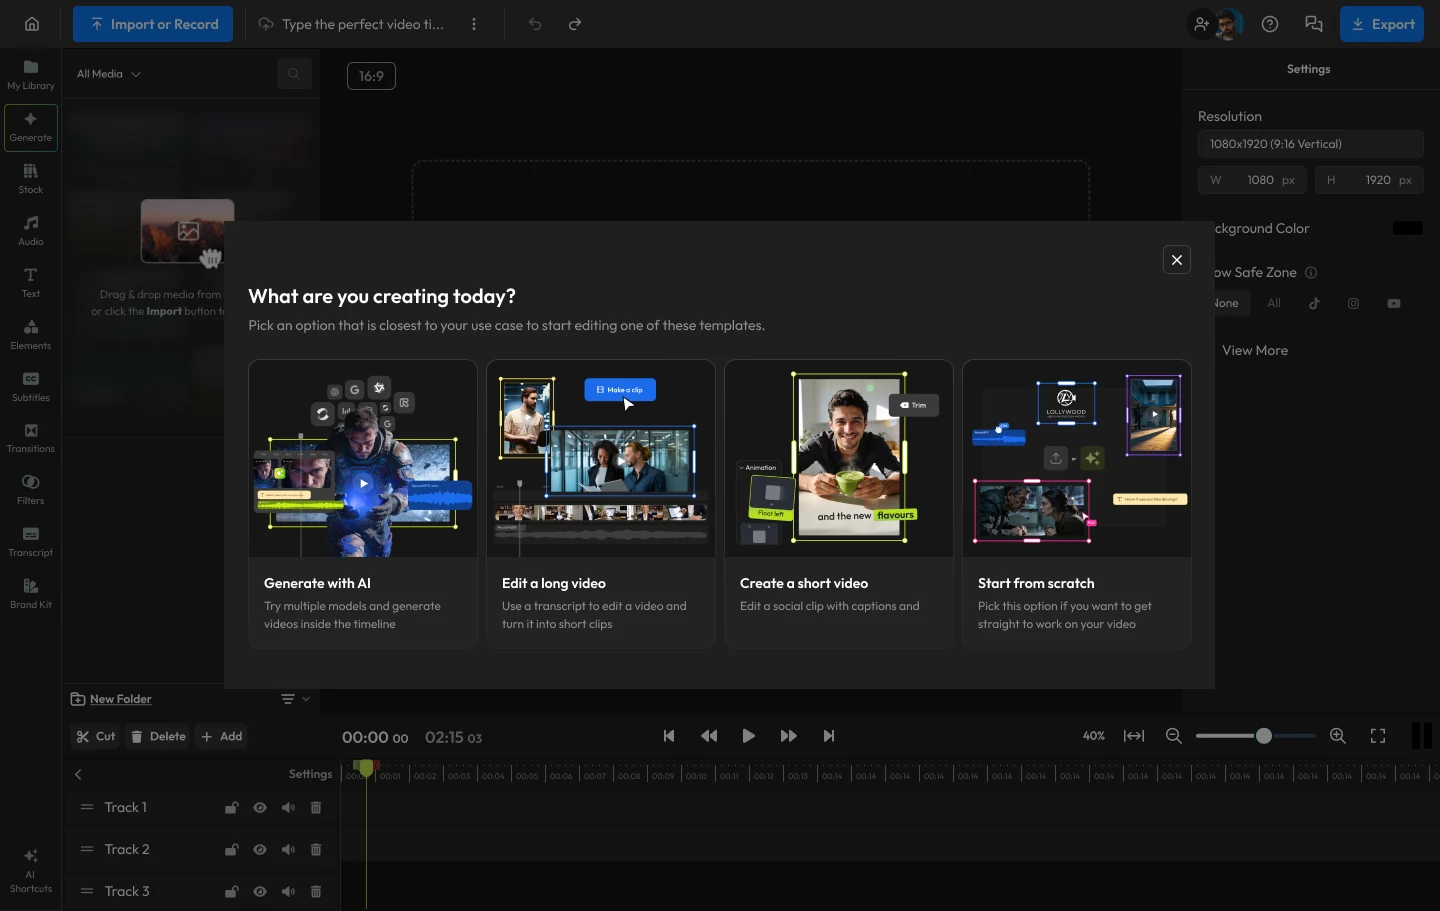Open the help question mark icon
Viewport: 1440px width, 911px height.
tap(1270, 24)
